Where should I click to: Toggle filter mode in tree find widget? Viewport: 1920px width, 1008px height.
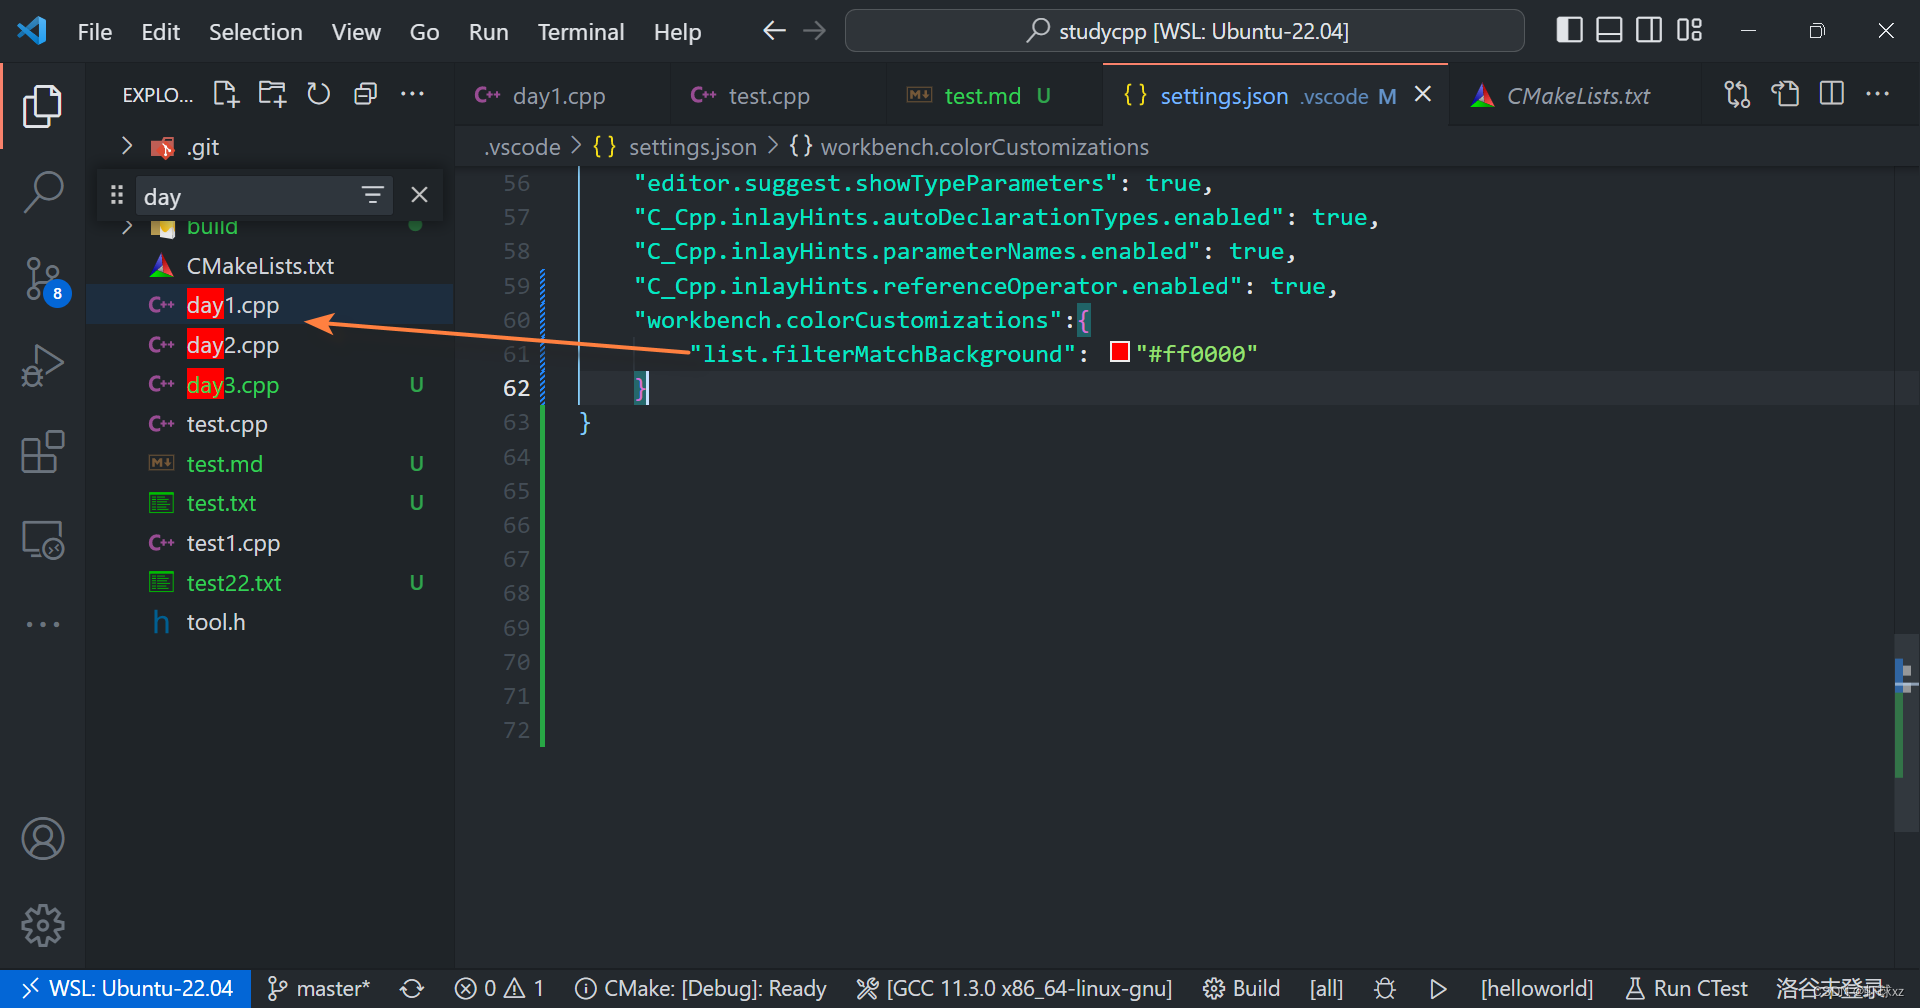pyautogui.click(x=372, y=195)
